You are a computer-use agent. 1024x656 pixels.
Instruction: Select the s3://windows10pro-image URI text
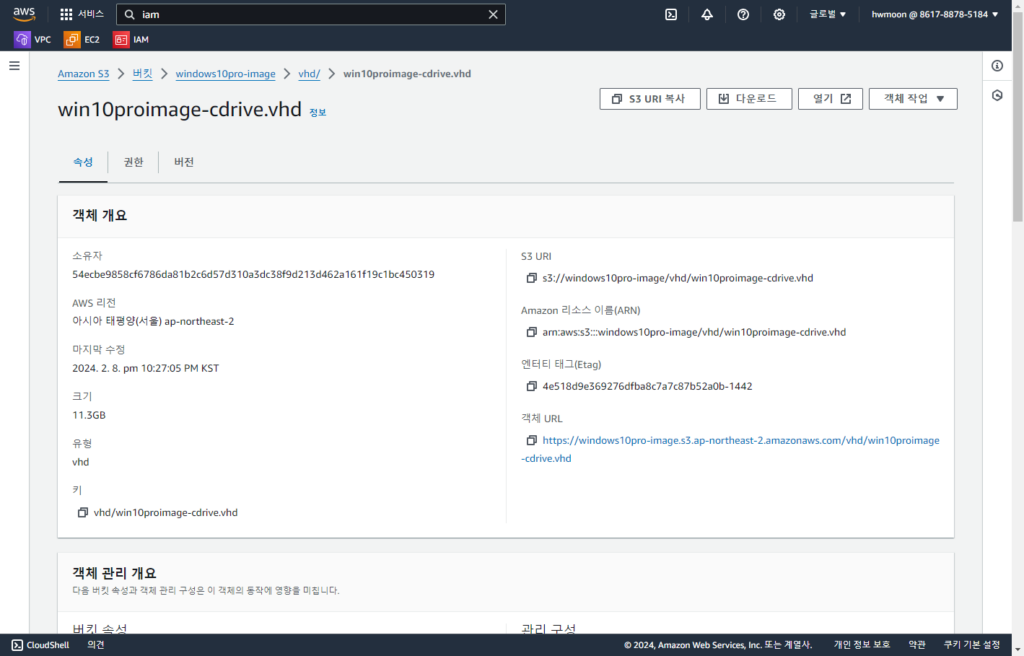point(678,278)
